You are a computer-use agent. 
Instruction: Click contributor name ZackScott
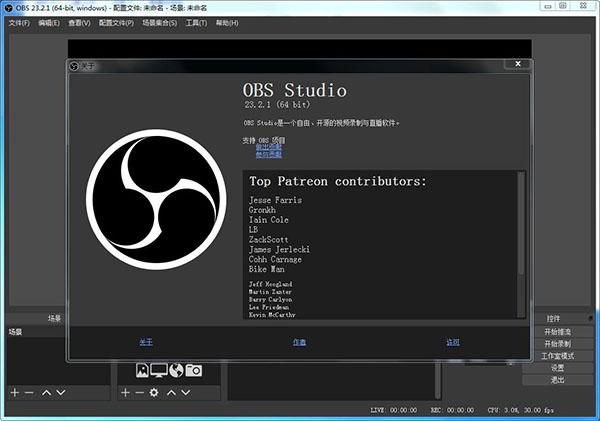[268, 240]
